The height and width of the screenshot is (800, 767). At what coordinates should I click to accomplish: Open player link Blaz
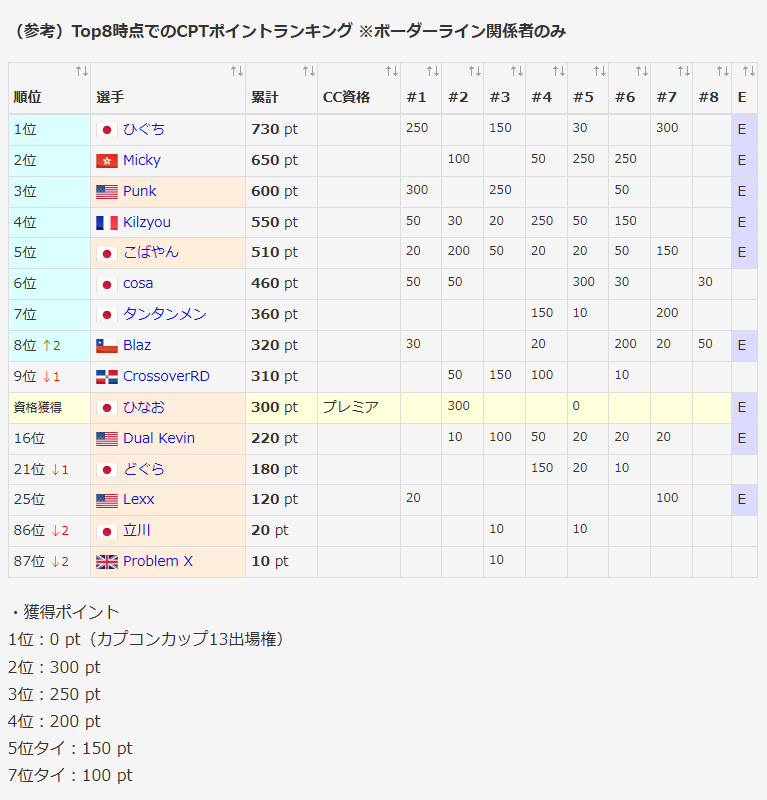tap(137, 345)
